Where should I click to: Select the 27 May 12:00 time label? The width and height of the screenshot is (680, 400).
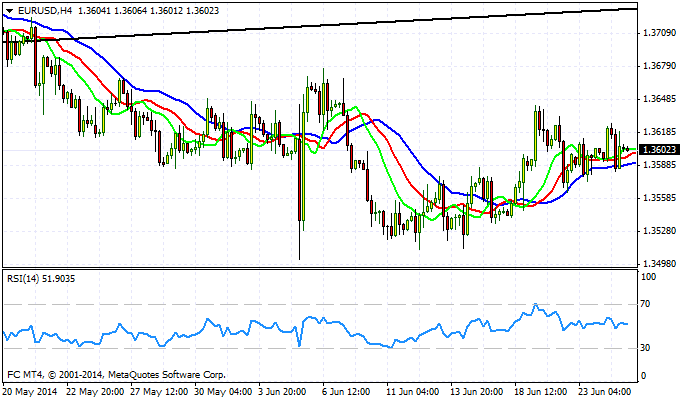[x=159, y=391]
